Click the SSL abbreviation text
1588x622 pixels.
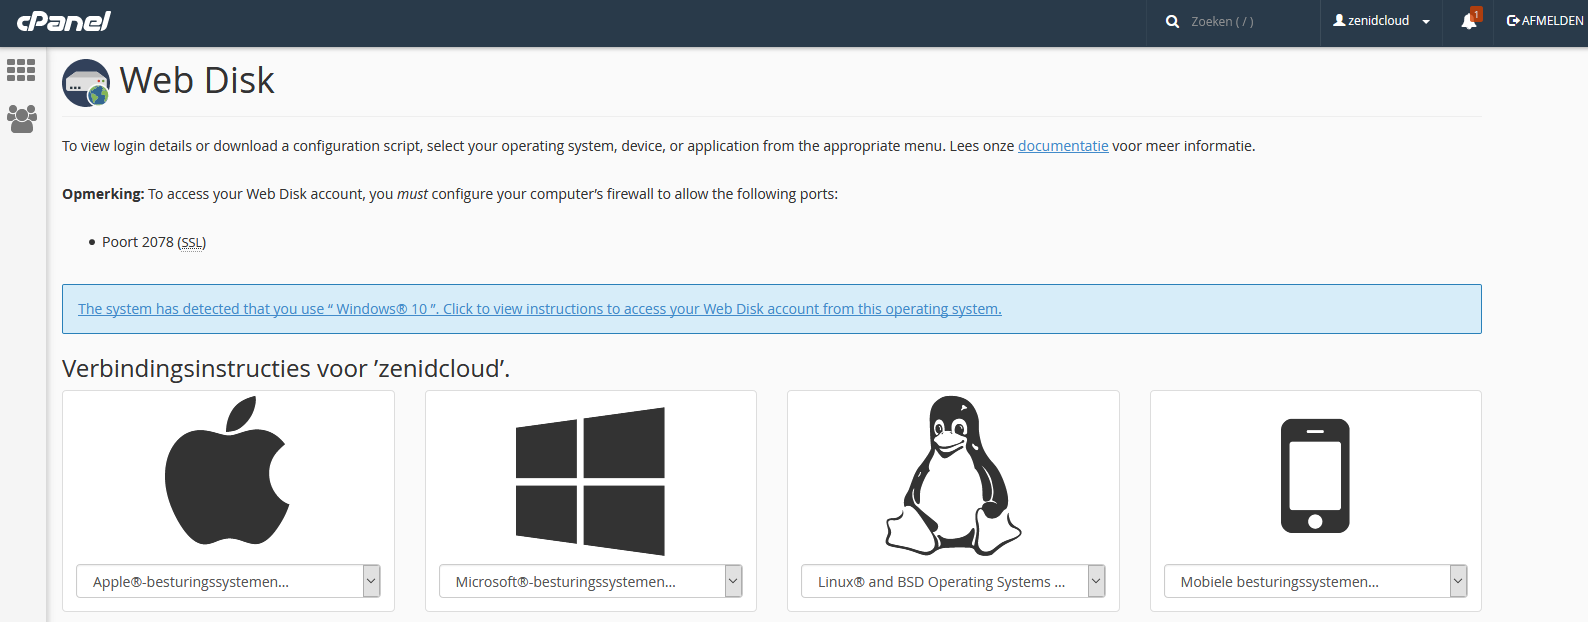point(192,243)
